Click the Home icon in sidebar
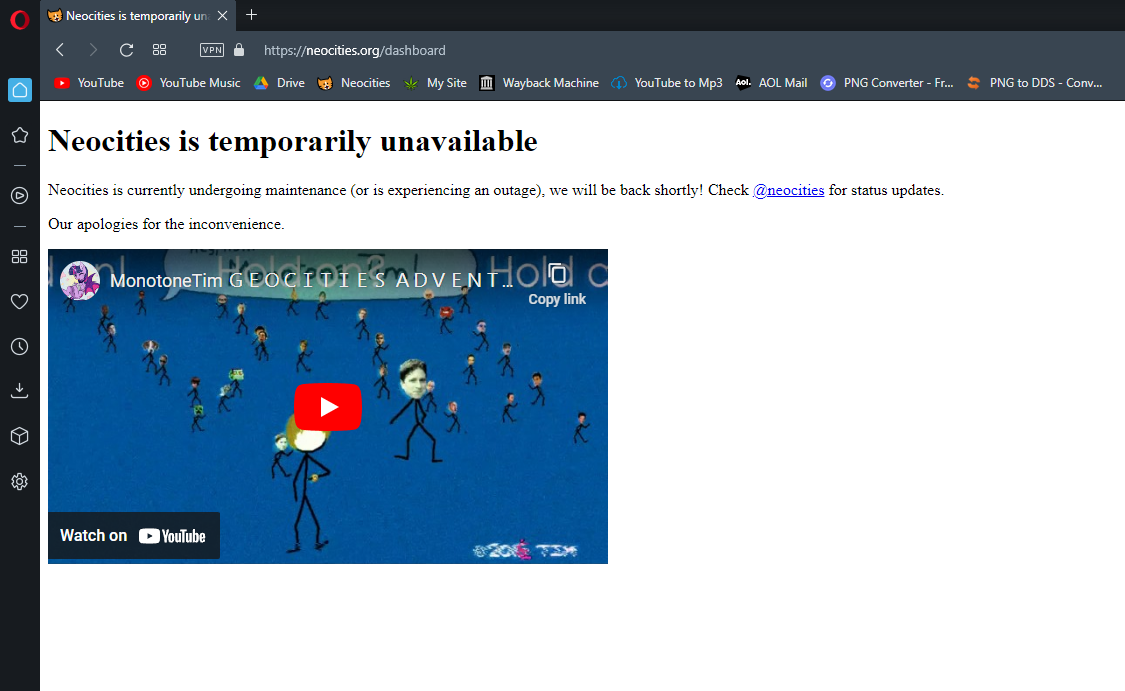Screen dimensions: 1125x691 coord(19,90)
